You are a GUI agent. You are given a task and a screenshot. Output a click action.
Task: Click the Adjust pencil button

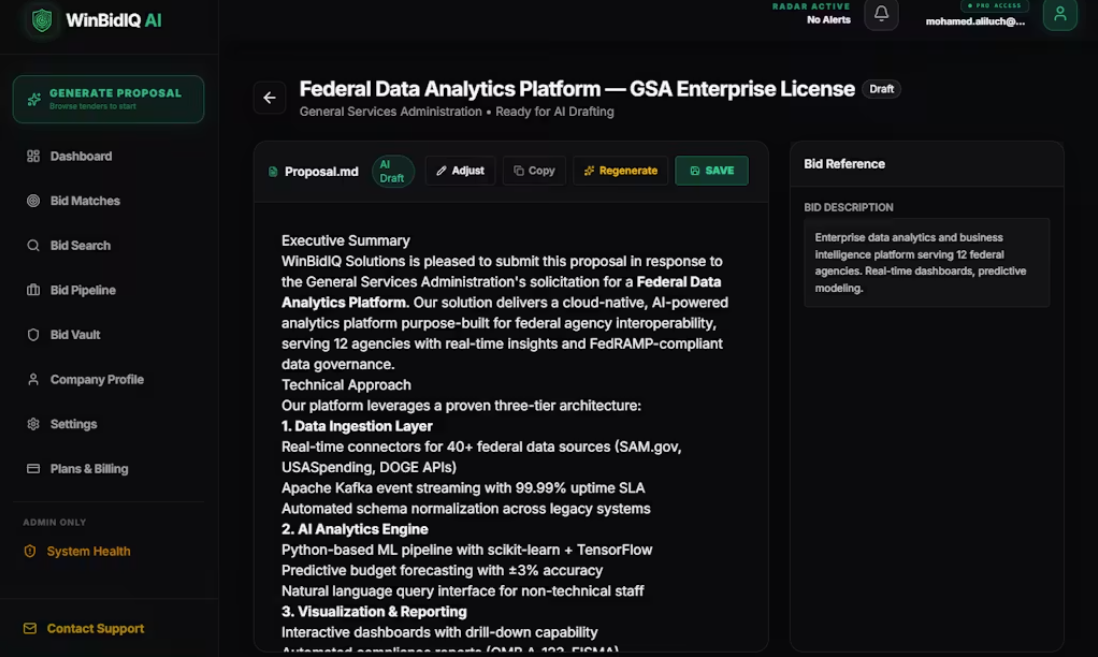pyautogui.click(x=460, y=170)
